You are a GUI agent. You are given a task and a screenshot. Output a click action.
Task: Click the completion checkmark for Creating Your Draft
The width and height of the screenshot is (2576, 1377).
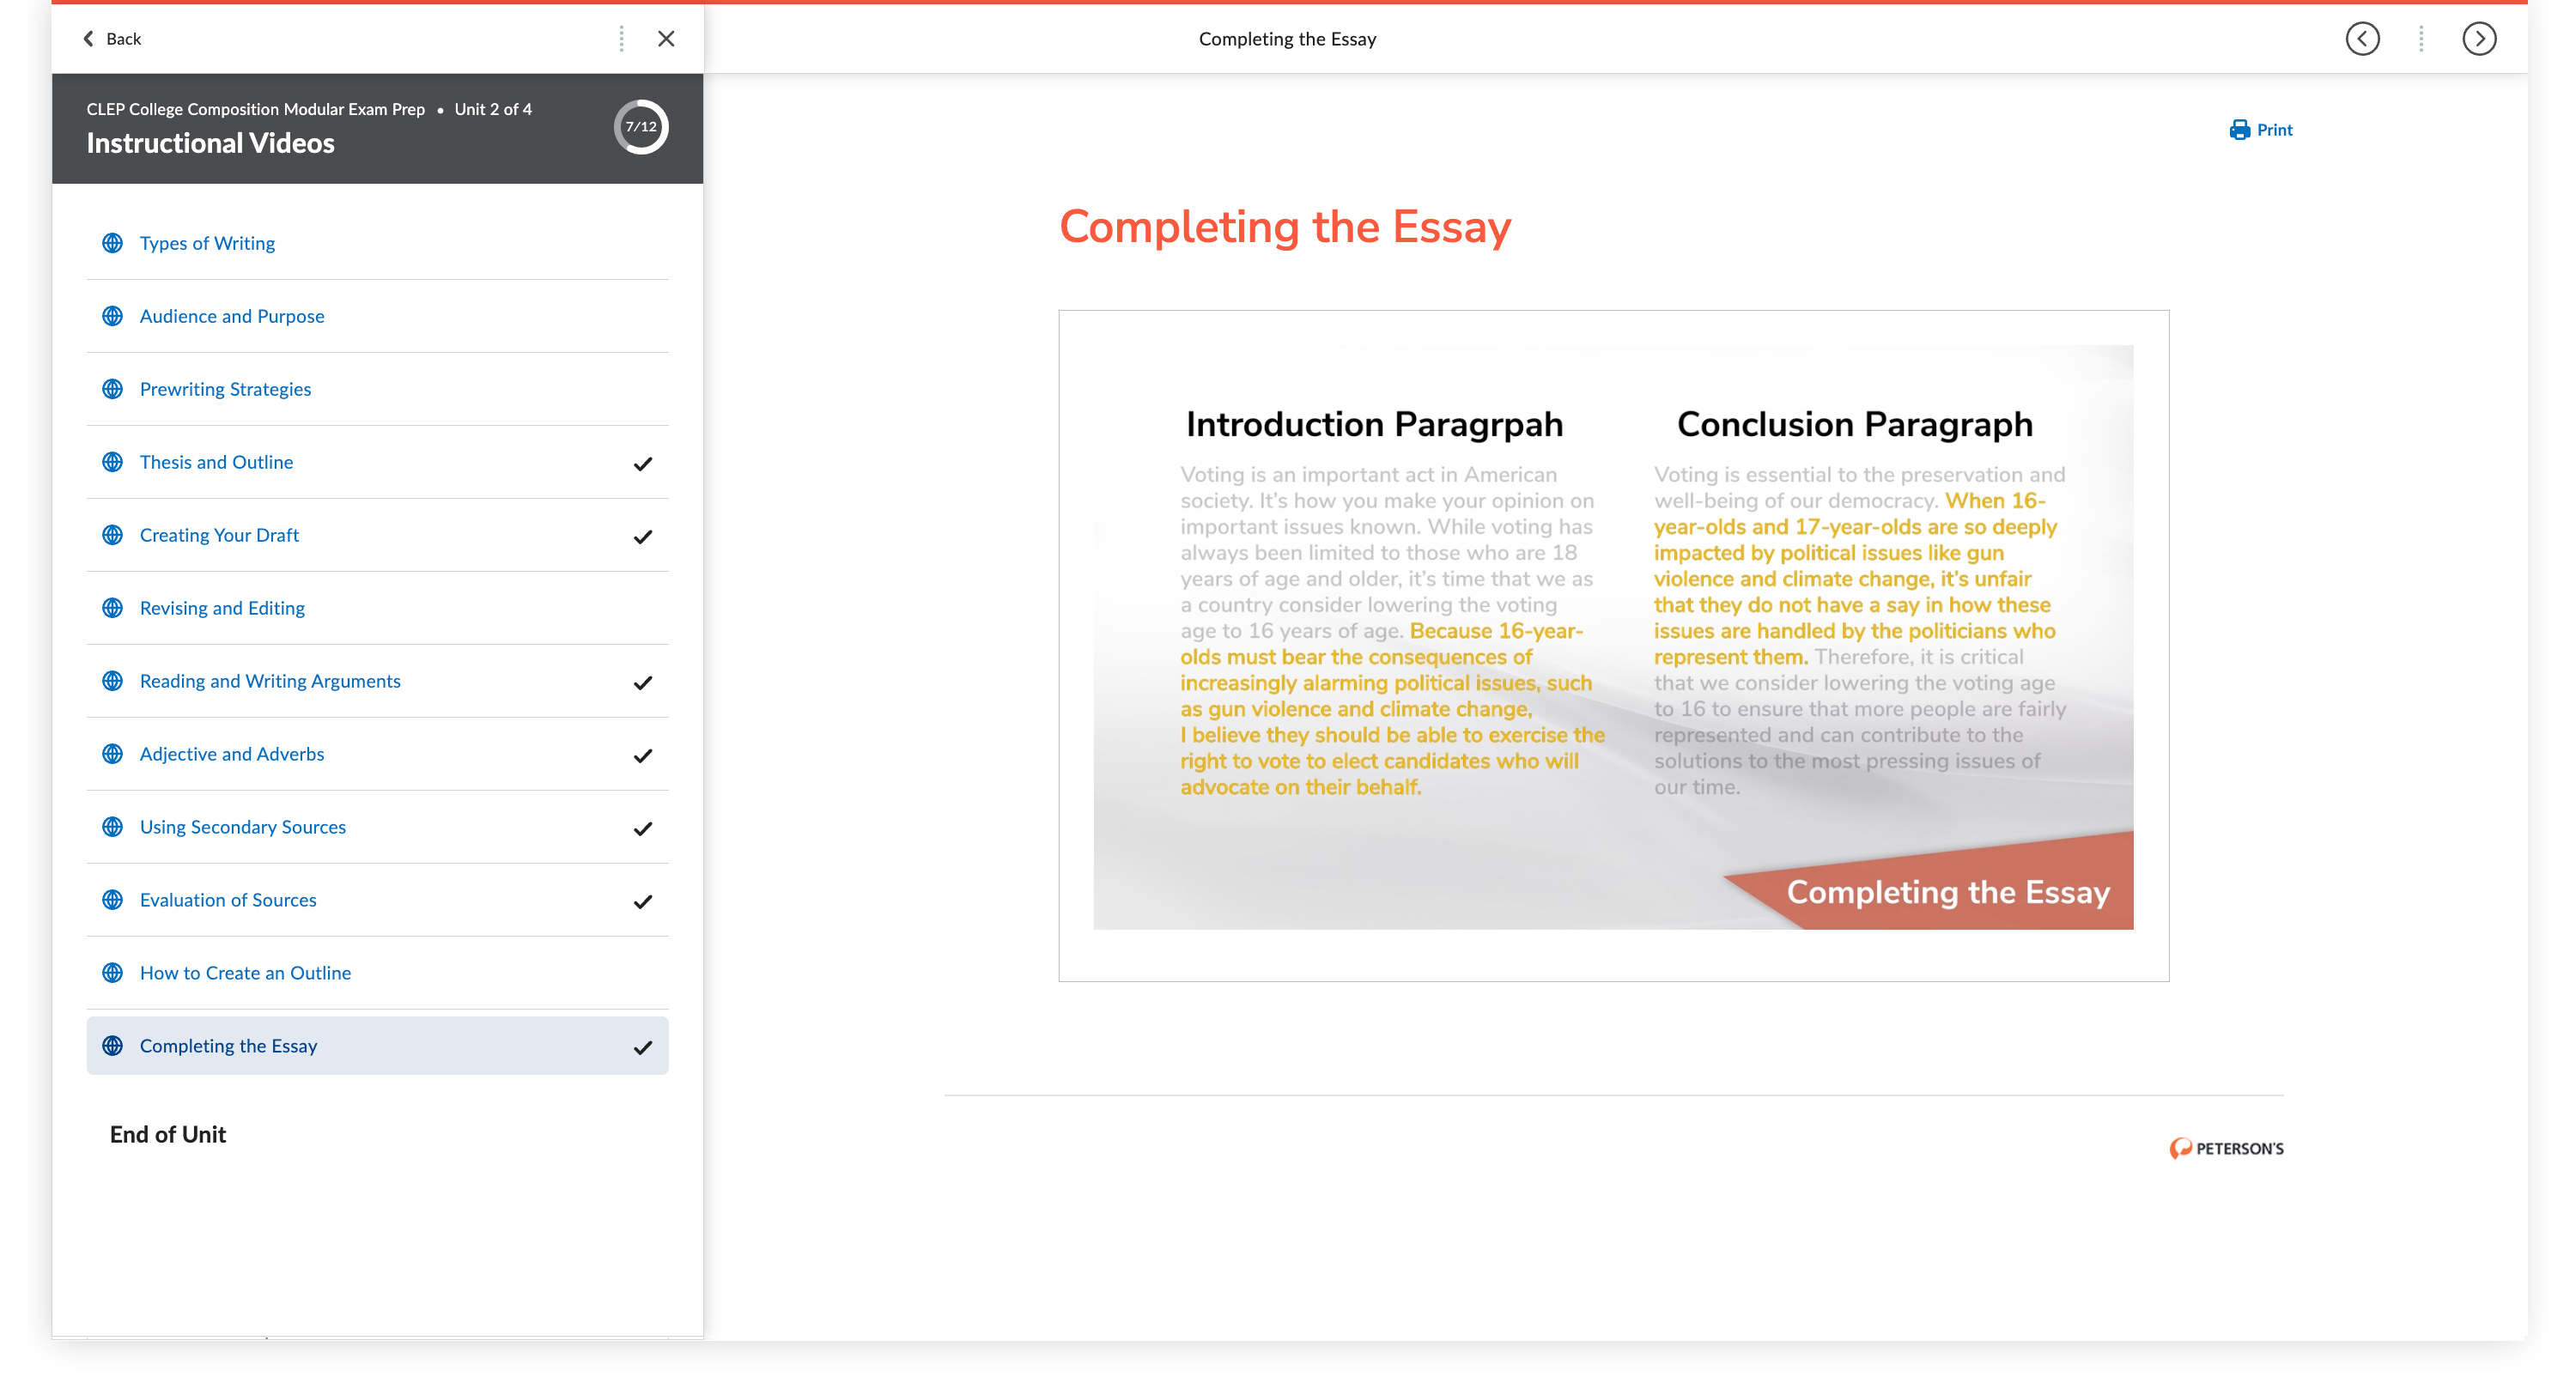(x=643, y=536)
